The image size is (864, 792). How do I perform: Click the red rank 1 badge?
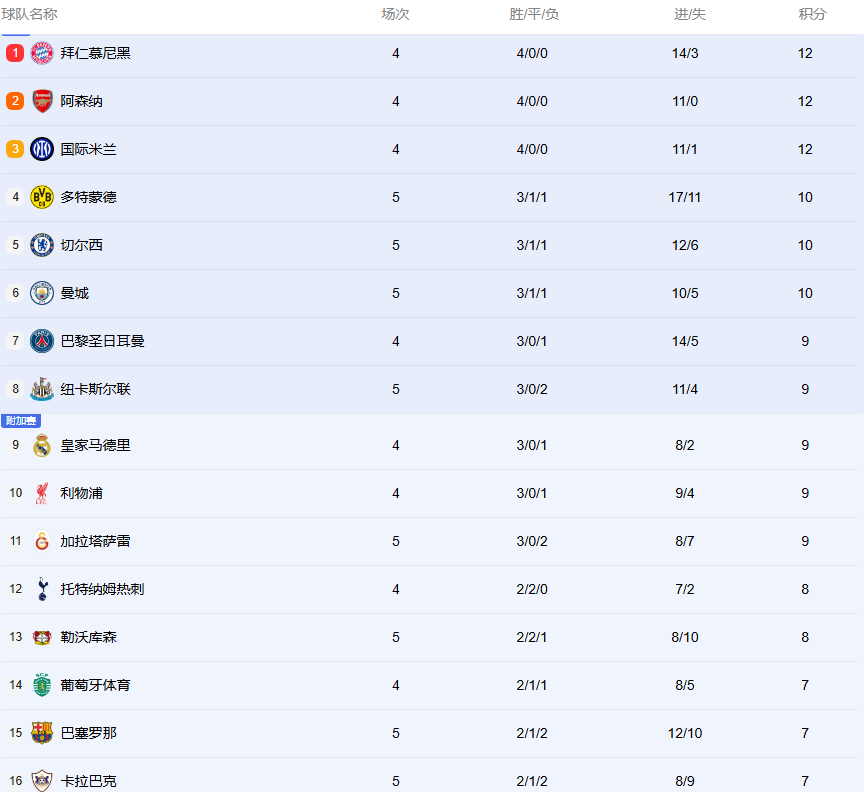tap(15, 53)
